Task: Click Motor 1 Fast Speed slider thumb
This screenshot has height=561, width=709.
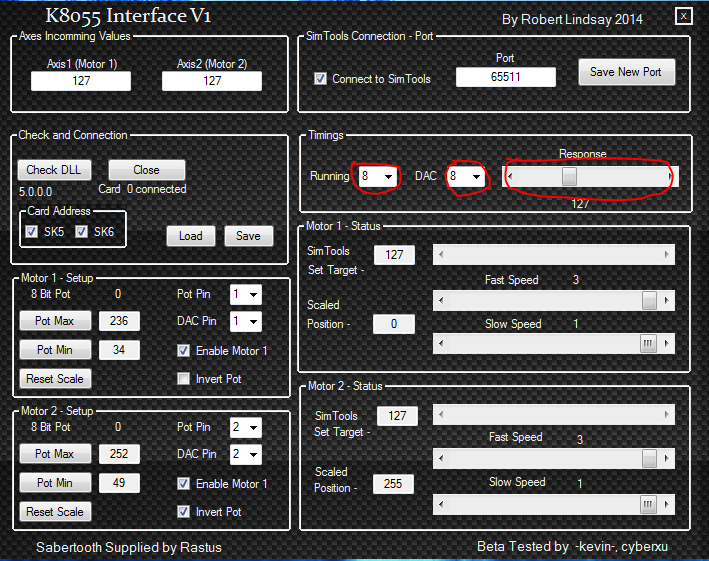Action: [649, 301]
